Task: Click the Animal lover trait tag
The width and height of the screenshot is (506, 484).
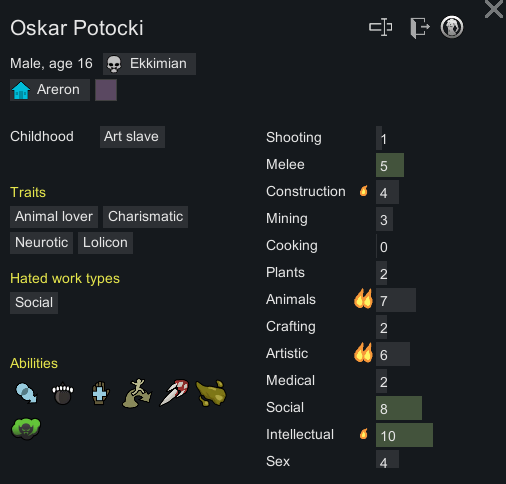Action: tap(54, 217)
